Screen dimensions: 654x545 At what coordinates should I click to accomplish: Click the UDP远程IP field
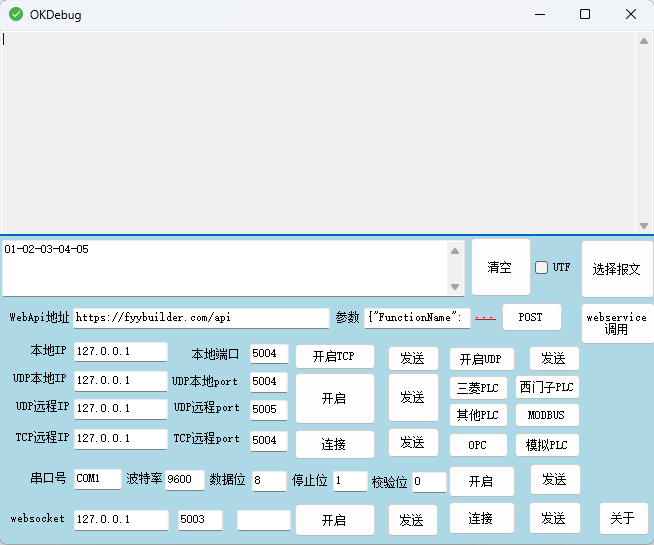click(x=121, y=409)
